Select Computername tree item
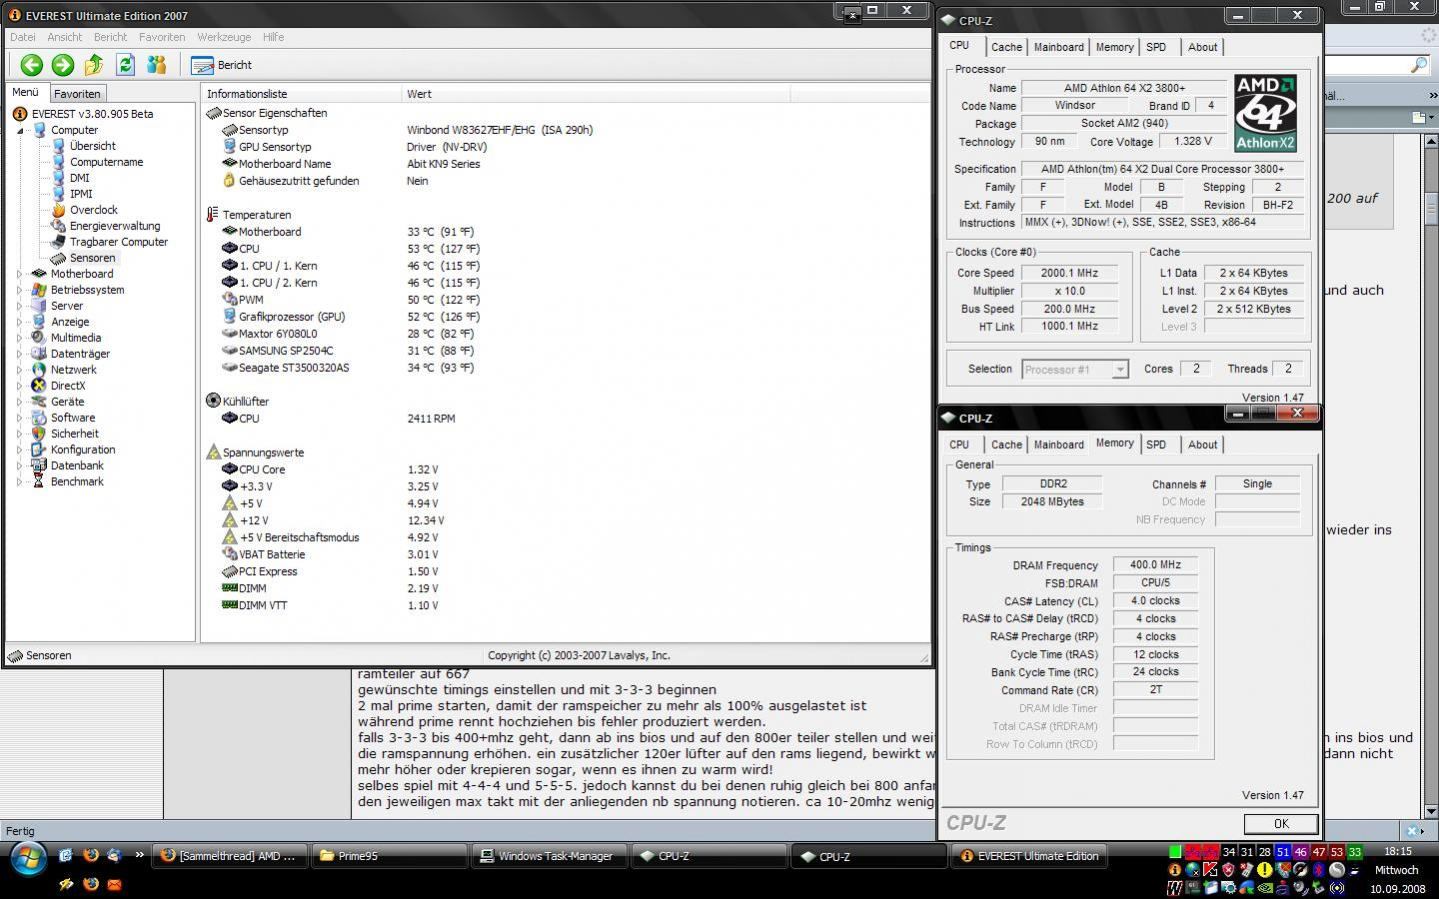The image size is (1439, 899). click(106, 162)
